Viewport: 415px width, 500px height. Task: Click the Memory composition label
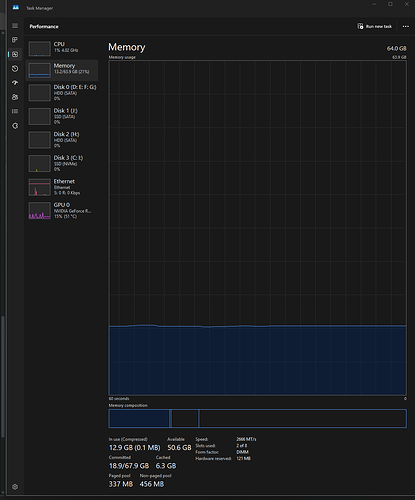pos(128,405)
